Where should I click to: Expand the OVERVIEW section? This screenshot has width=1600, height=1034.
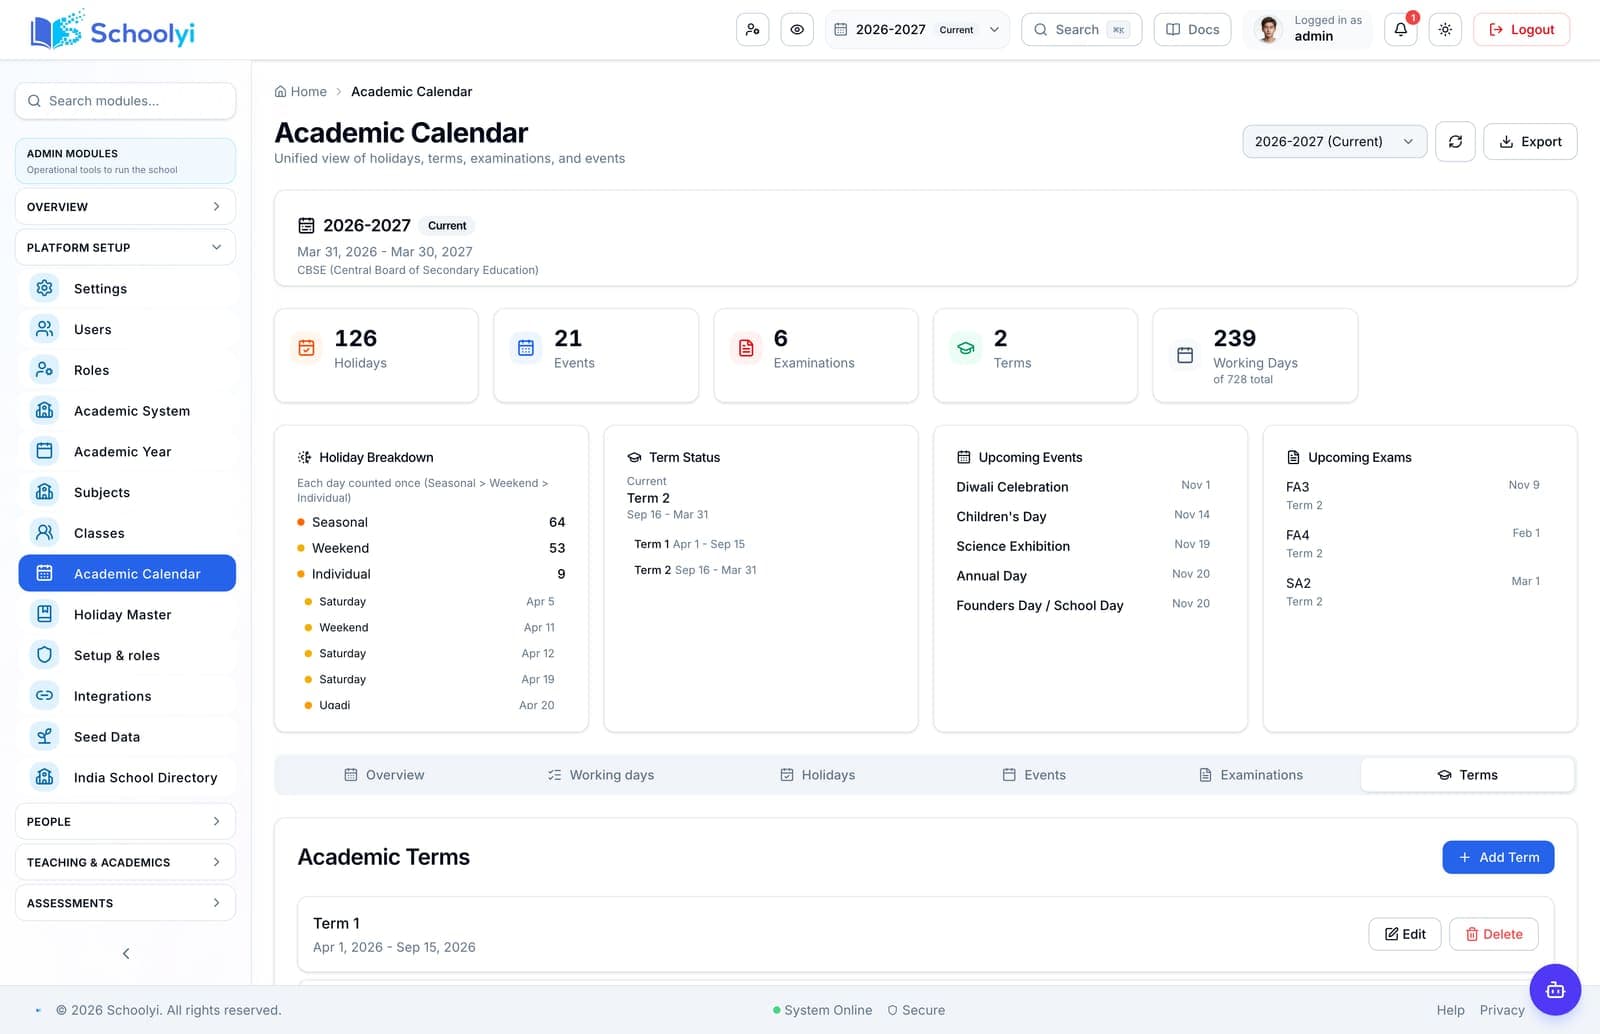125,206
